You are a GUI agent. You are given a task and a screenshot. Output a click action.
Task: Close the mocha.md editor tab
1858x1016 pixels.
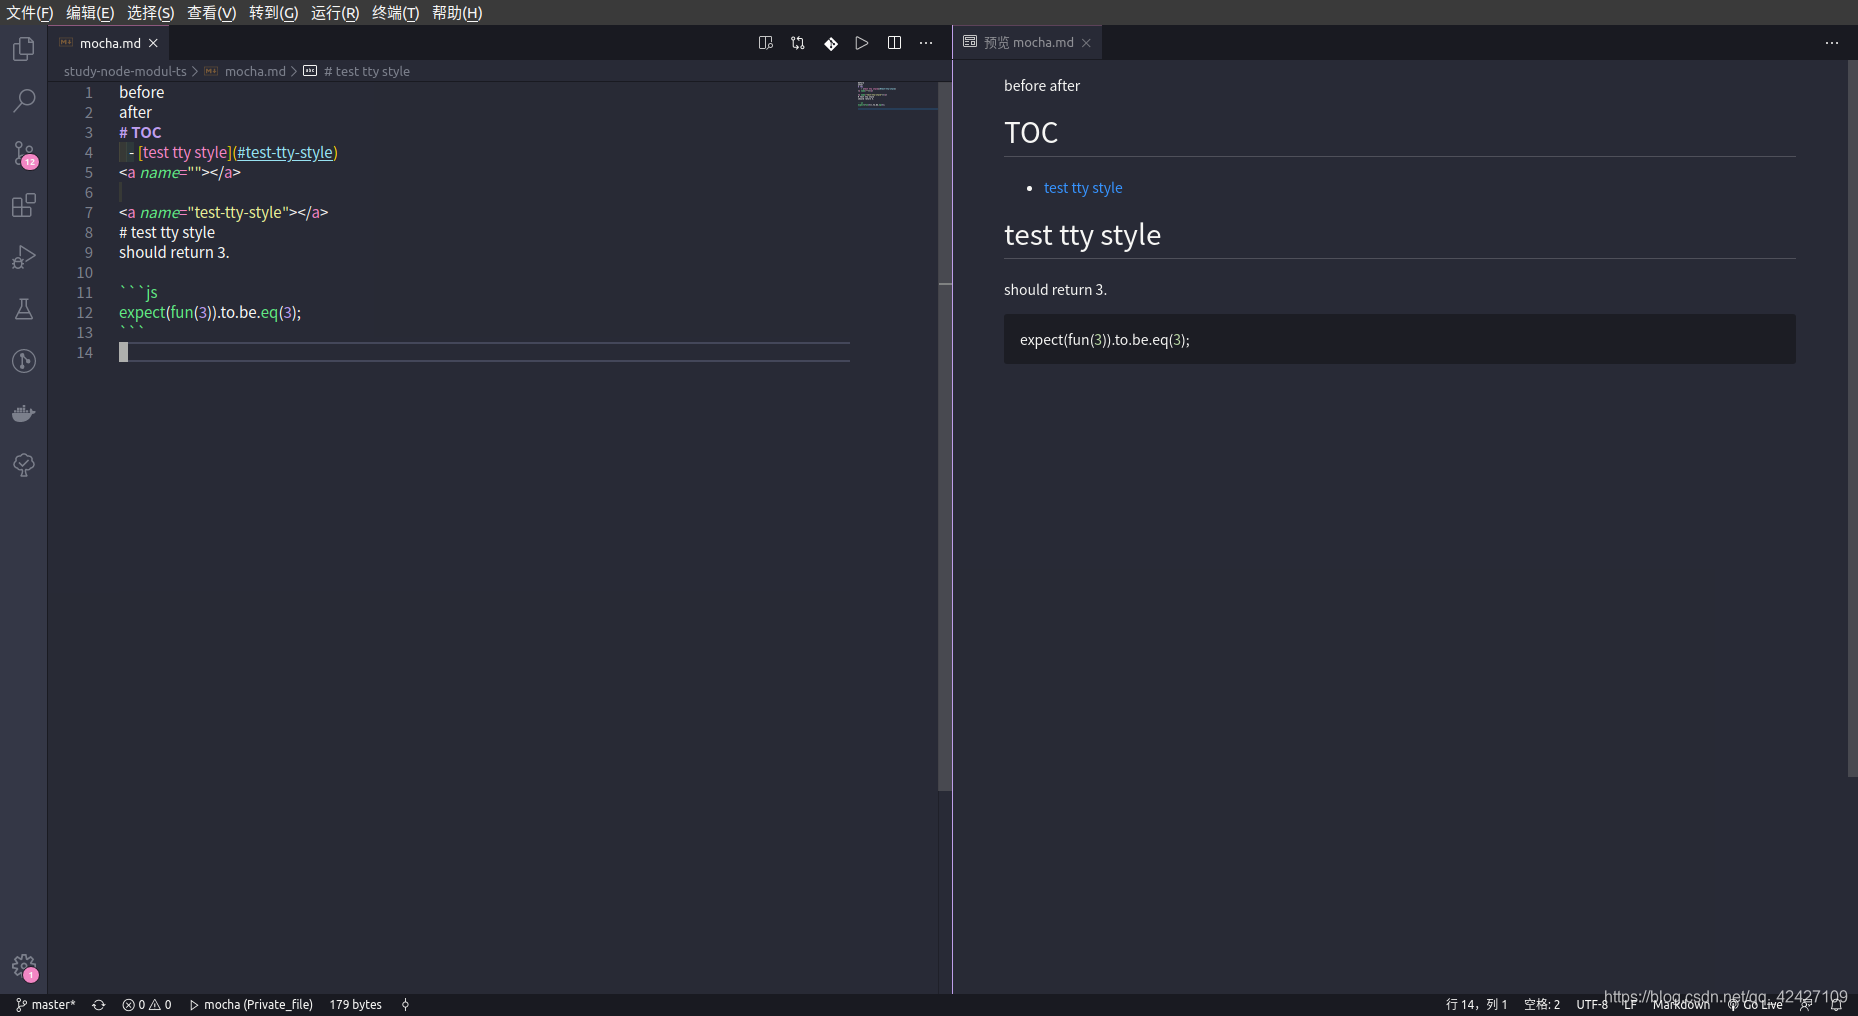coord(153,43)
